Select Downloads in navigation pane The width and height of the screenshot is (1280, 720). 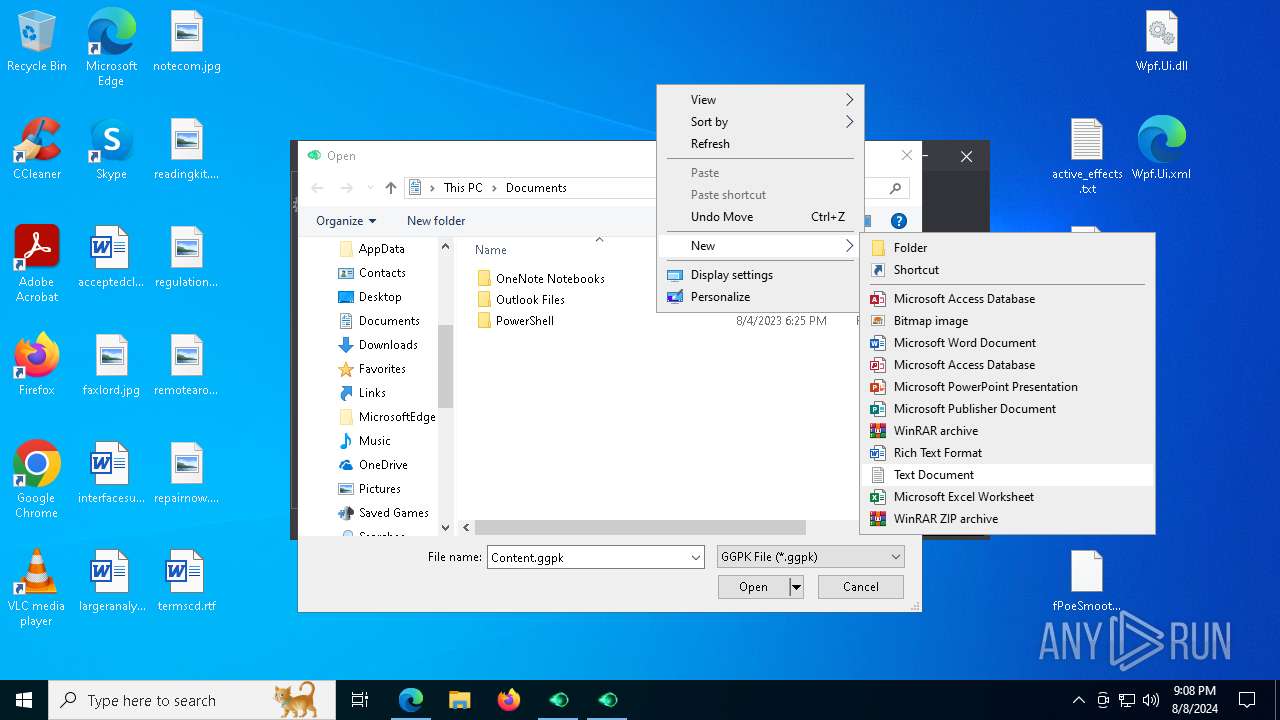(387, 345)
